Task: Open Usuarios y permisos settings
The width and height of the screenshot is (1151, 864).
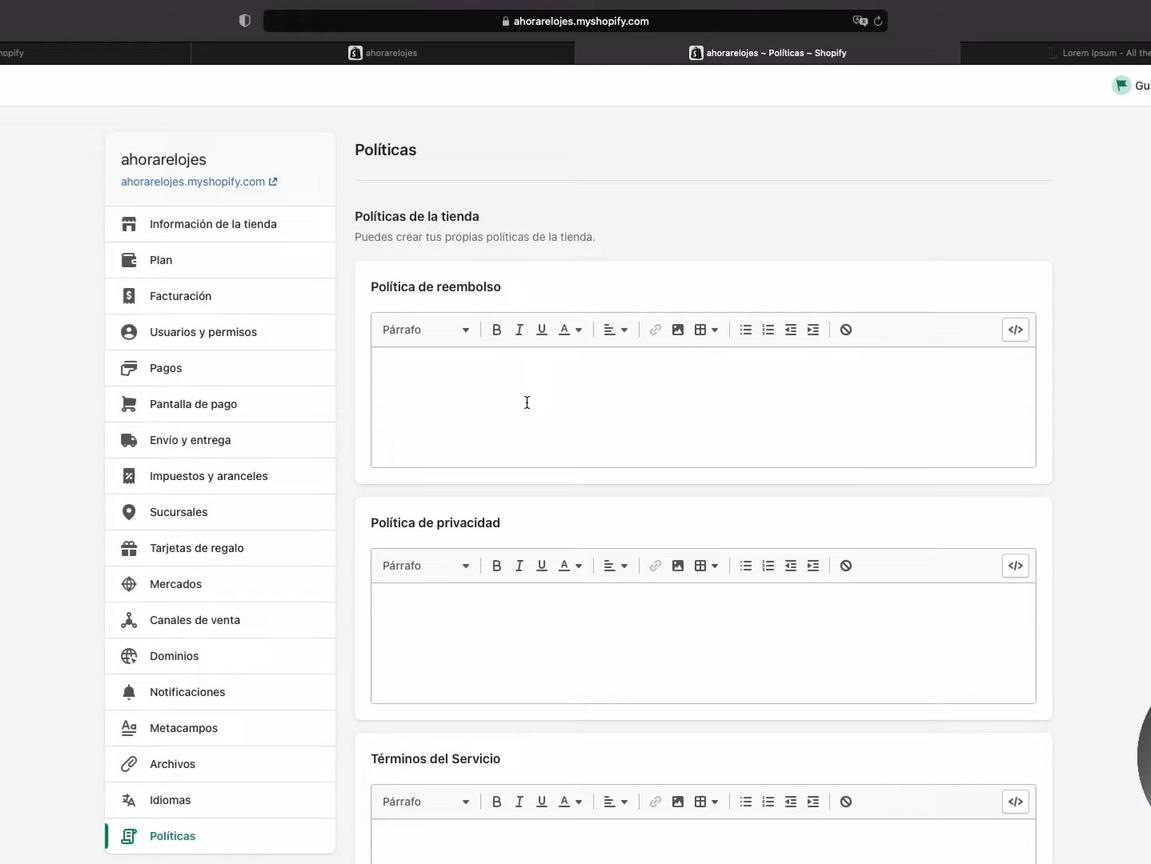Action: [x=220, y=332]
